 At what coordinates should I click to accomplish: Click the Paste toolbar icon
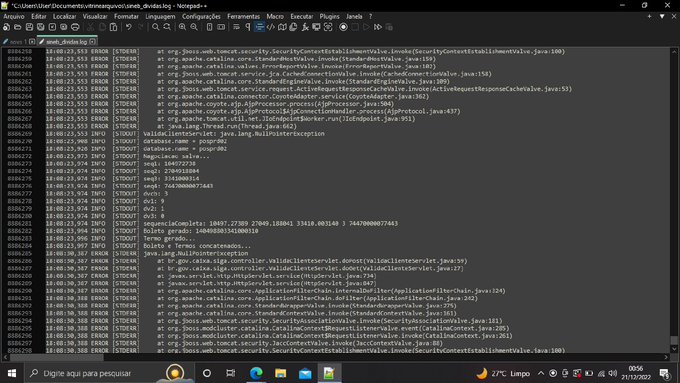coord(113,27)
